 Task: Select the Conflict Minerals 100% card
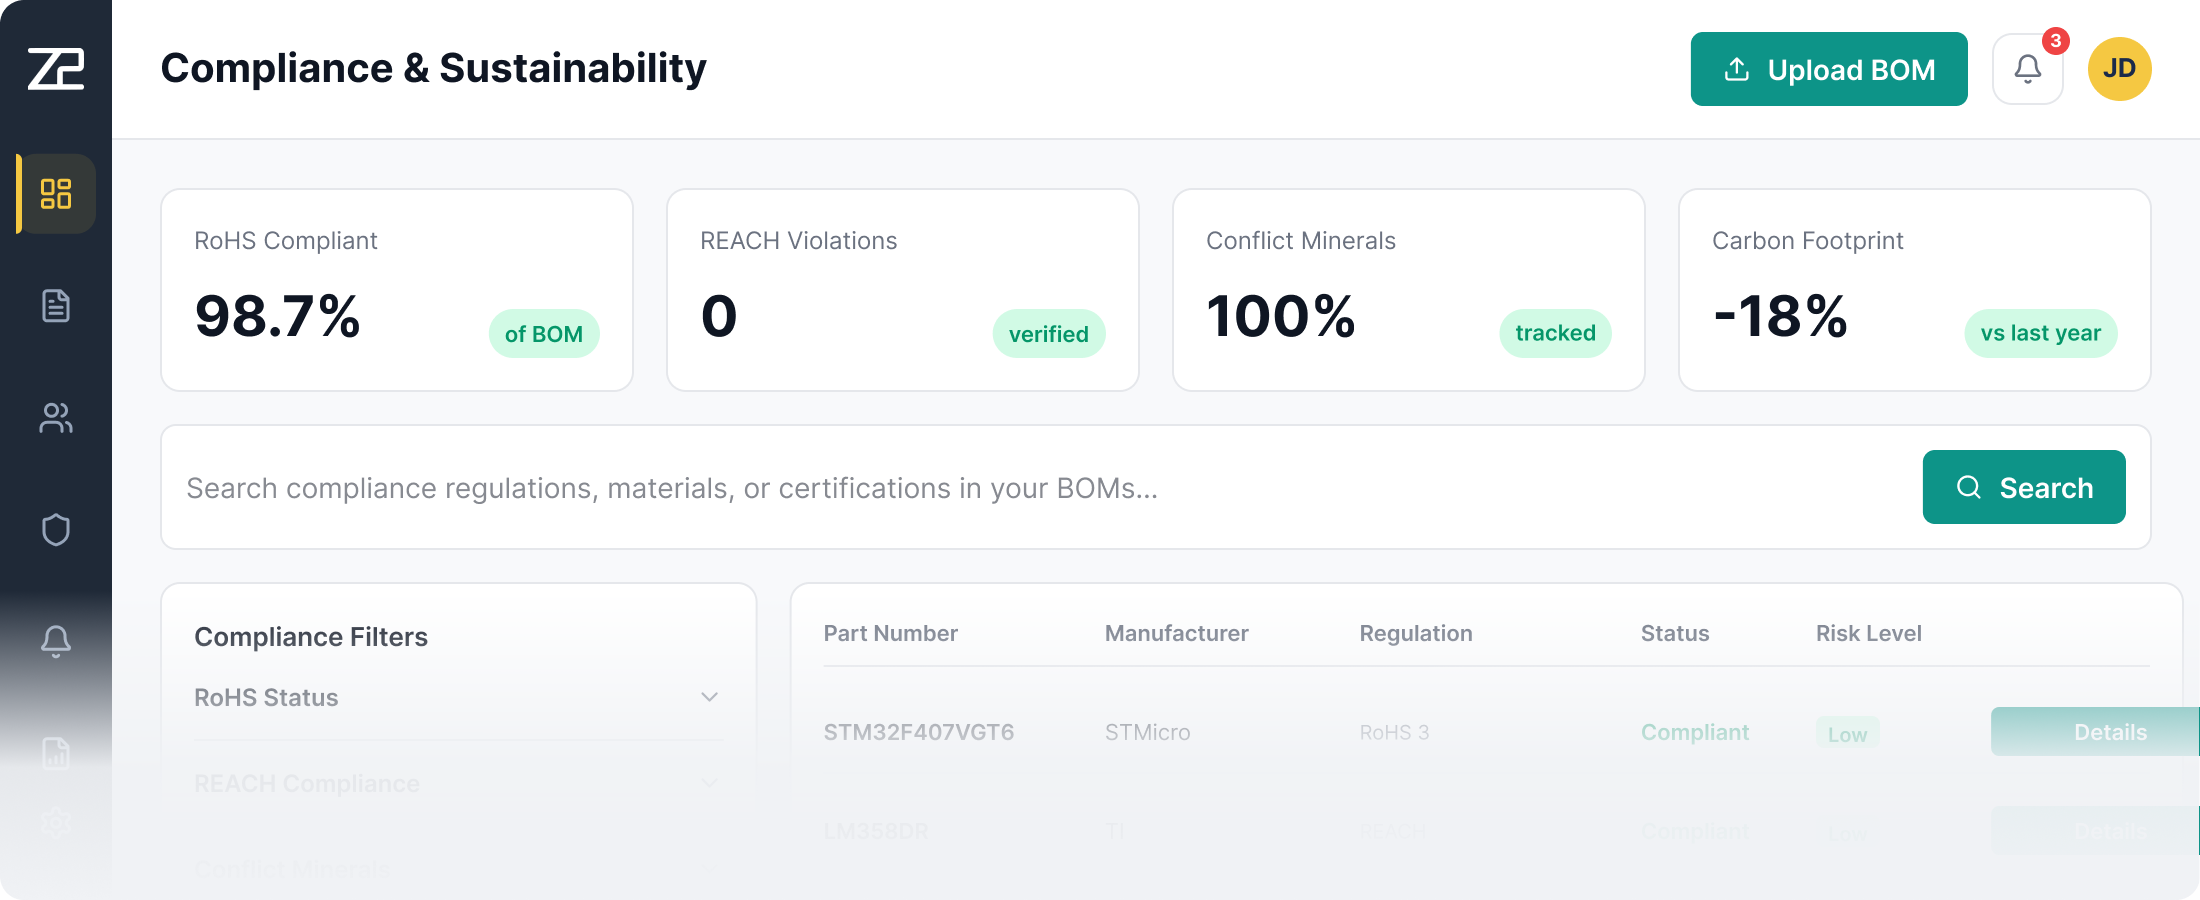1409,290
